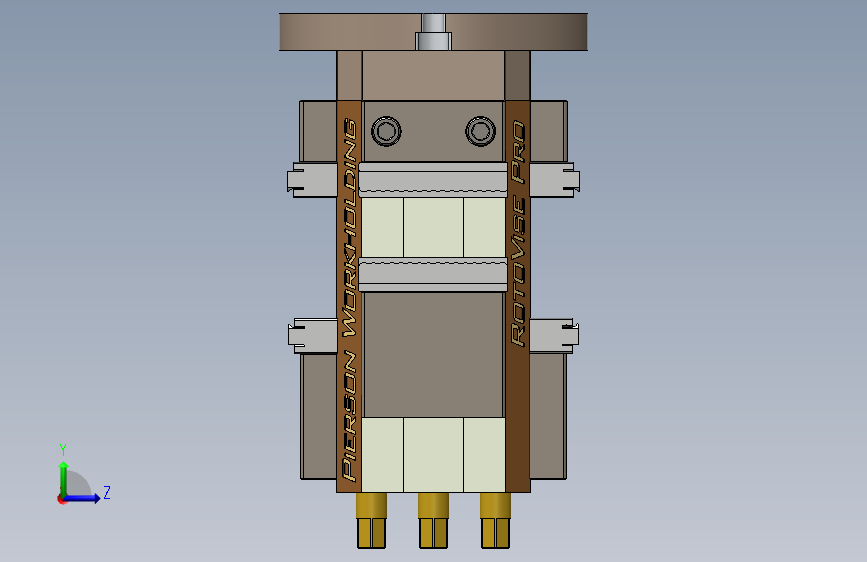Select the upper-right side clamp bracket
This screenshot has height=562, width=867.
click(555, 180)
